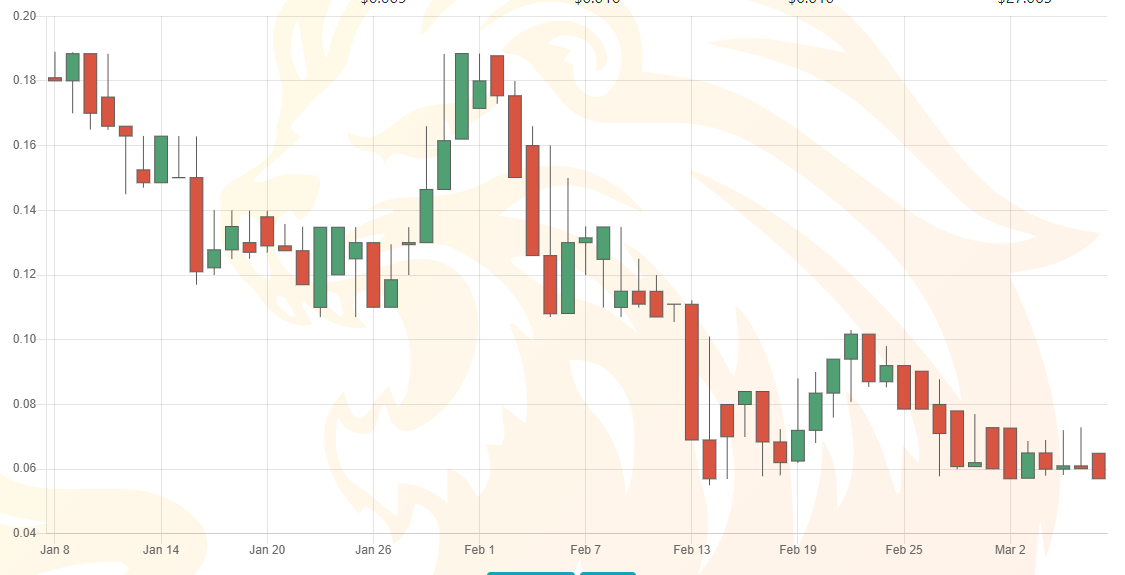Click the green Jan 14 candlestick
1125x575 pixels.
pyautogui.click(x=161, y=159)
